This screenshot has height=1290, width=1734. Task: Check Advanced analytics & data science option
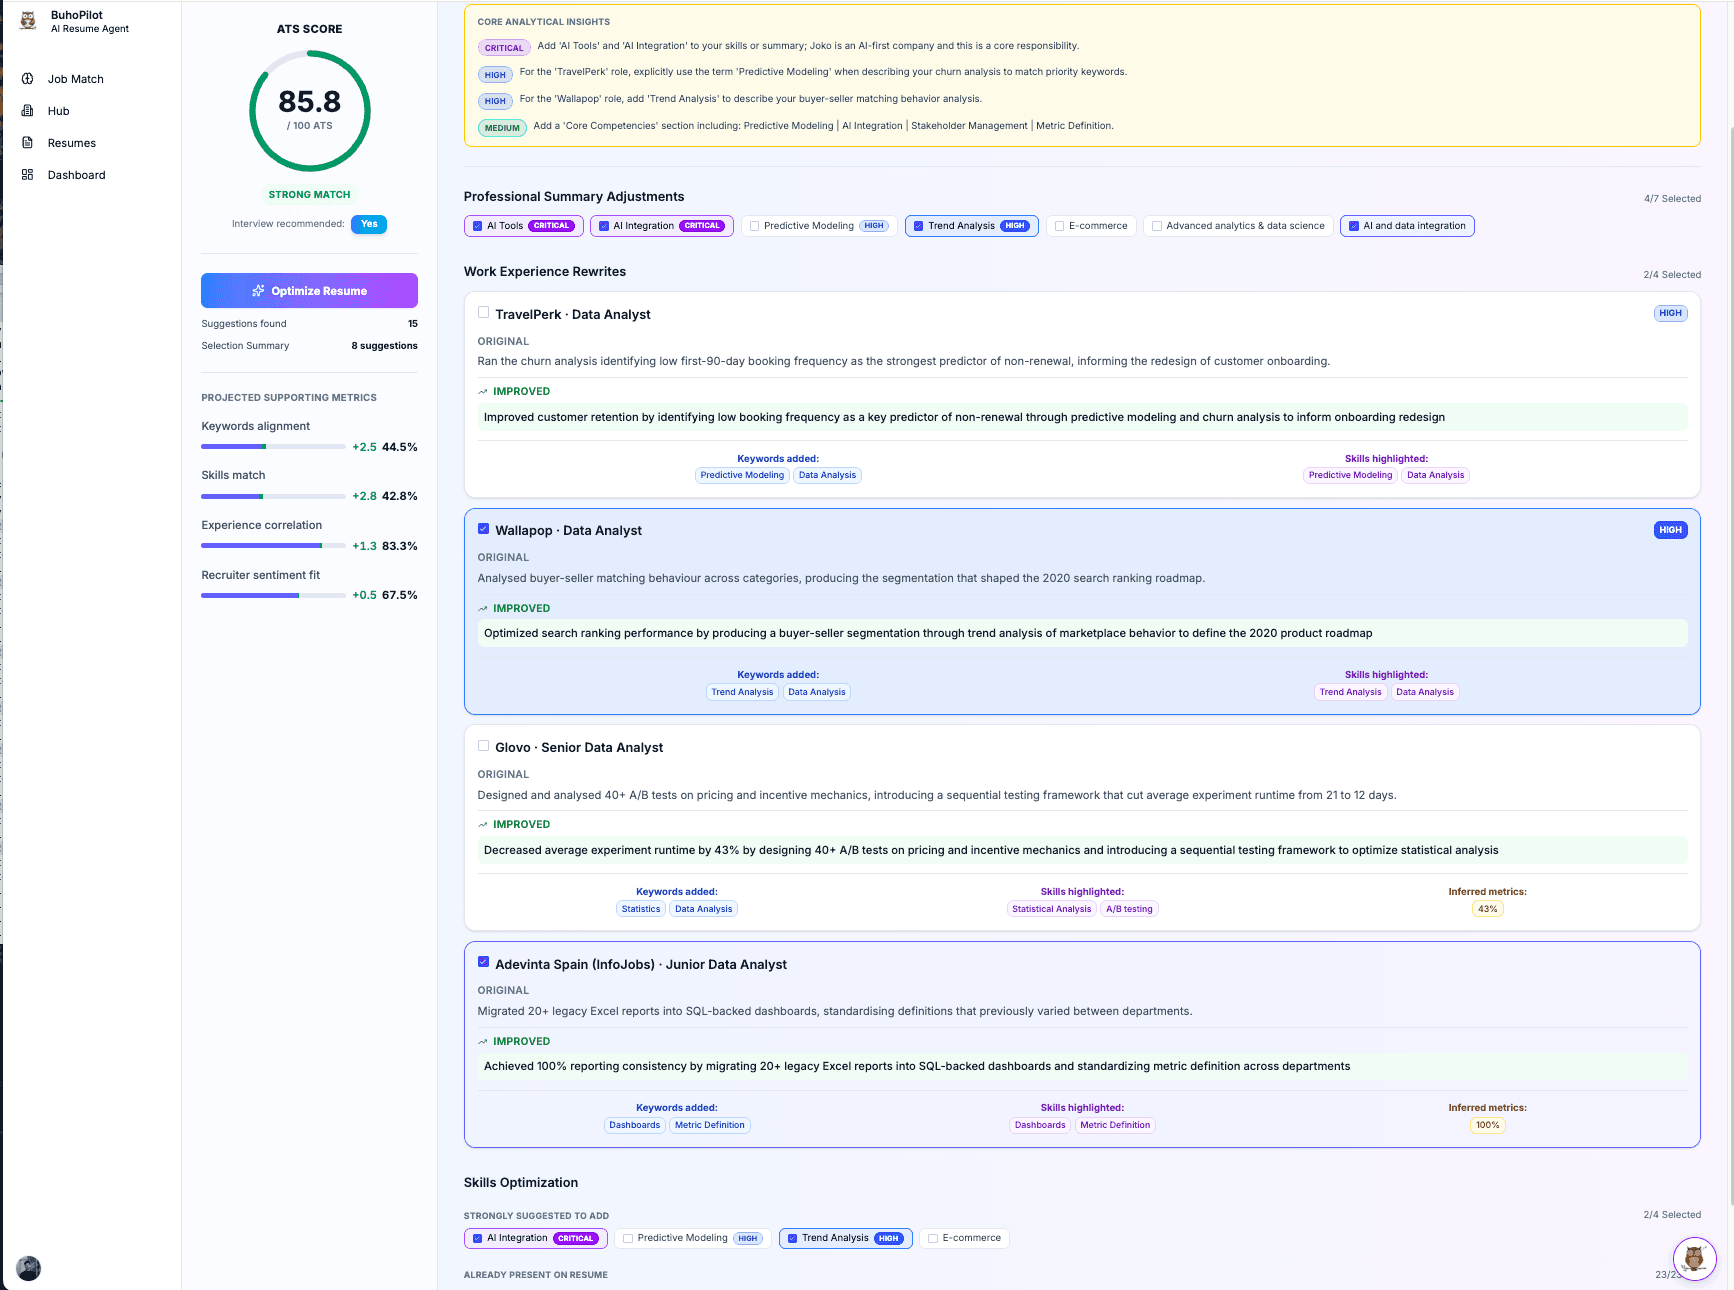(x=1157, y=226)
